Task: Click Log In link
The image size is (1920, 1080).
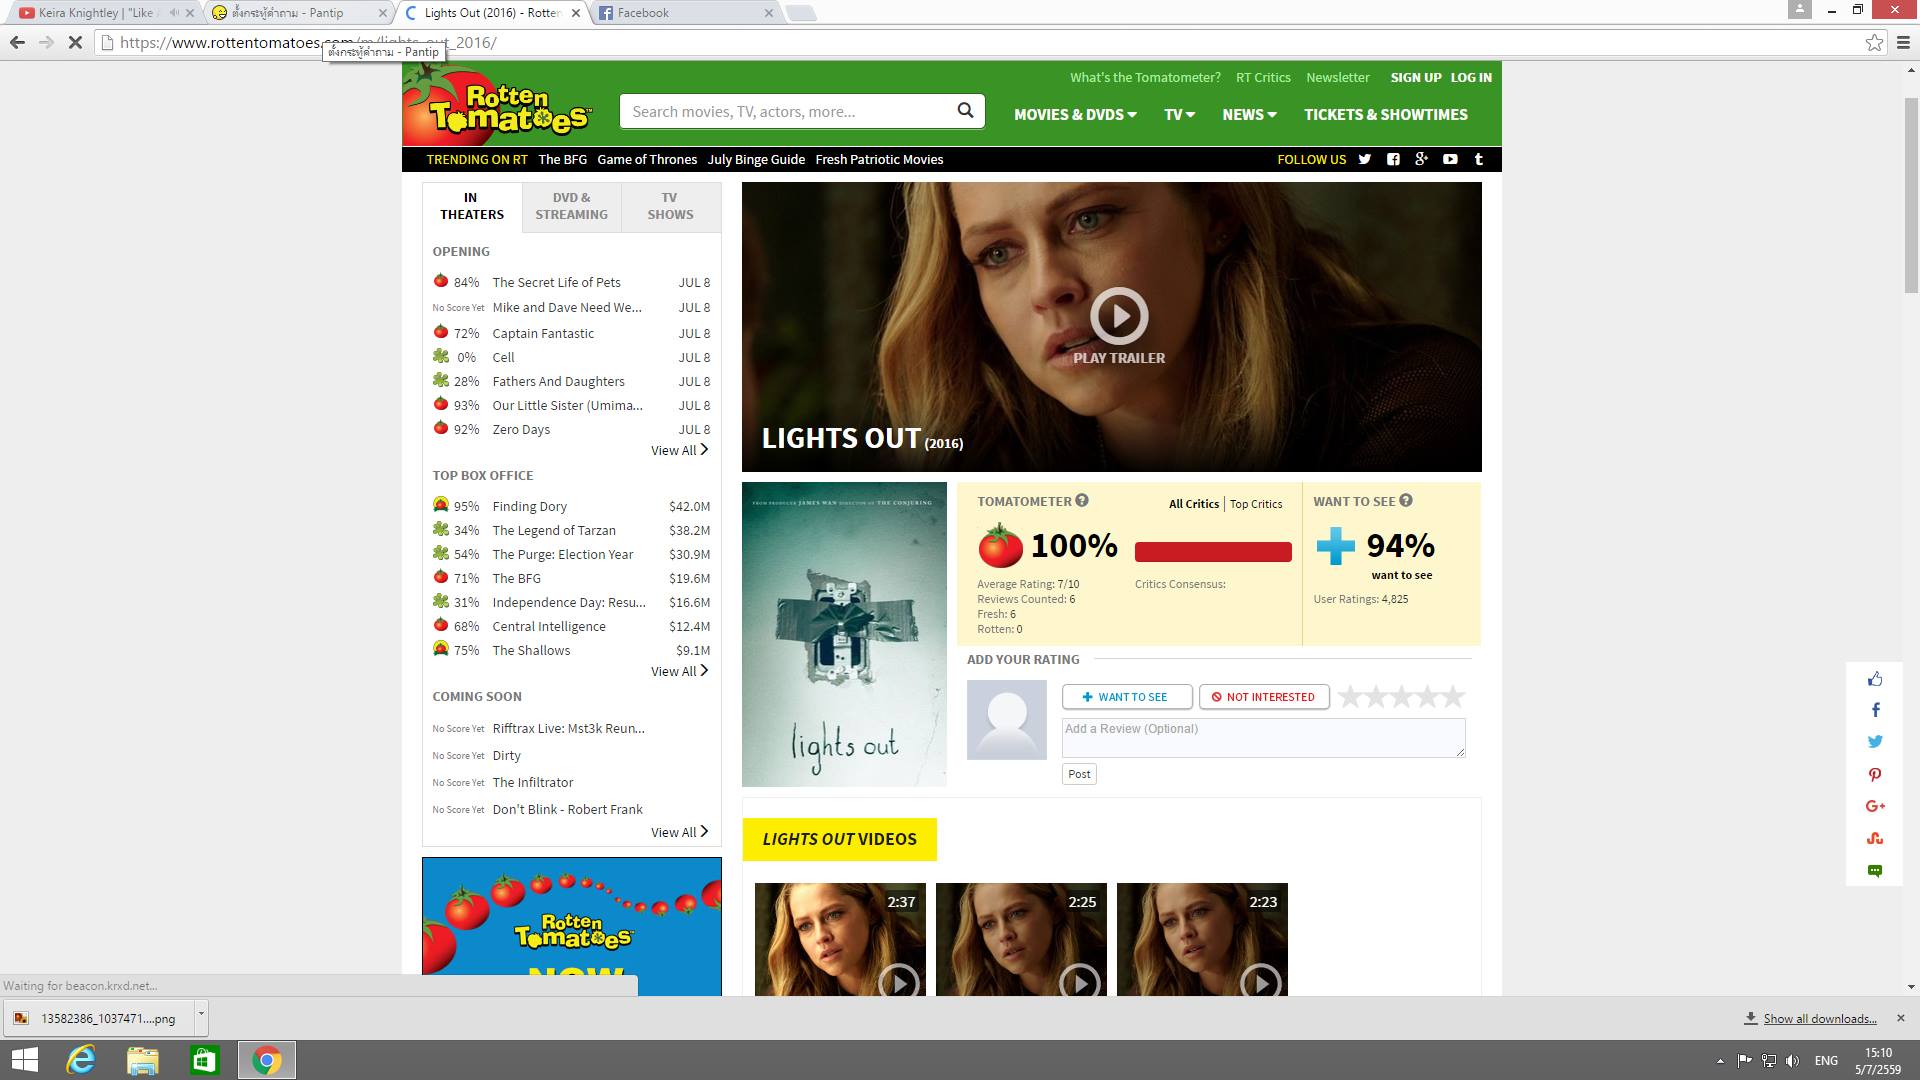Action: pos(1471,77)
